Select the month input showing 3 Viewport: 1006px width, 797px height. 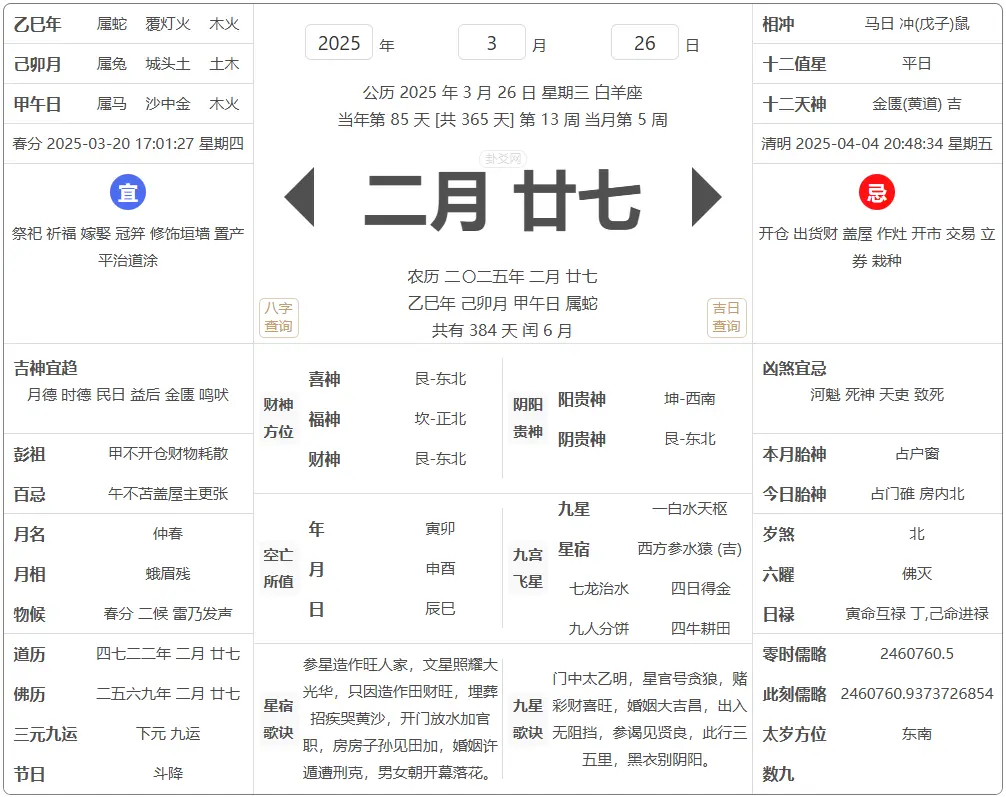point(491,43)
